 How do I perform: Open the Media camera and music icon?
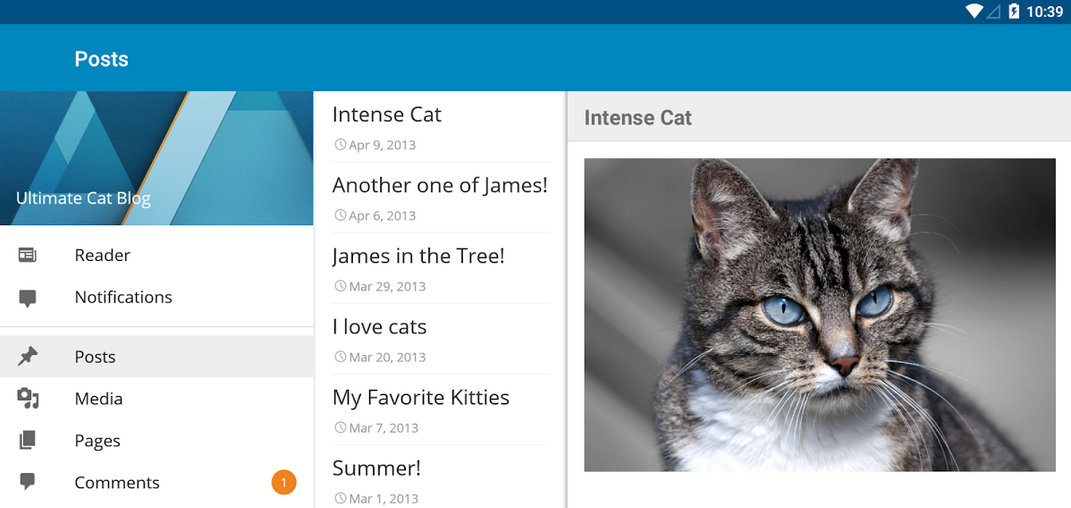tap(28, 398)
